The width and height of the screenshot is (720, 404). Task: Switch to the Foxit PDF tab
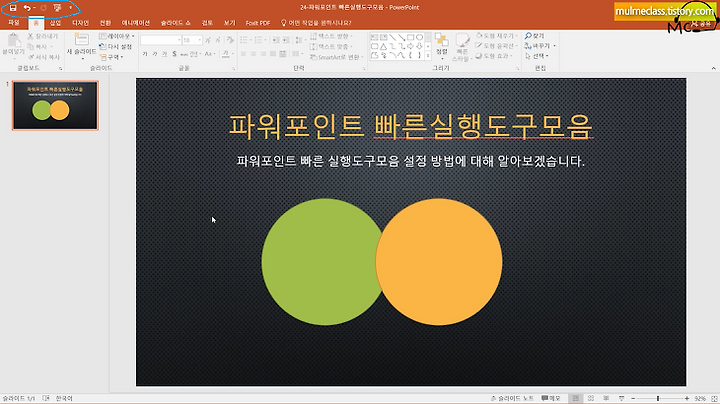258,22
